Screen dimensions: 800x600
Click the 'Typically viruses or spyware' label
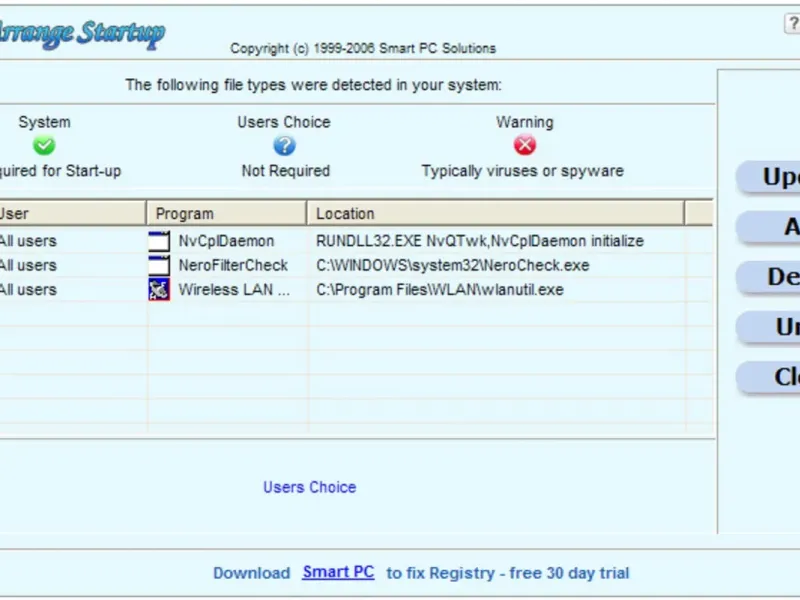coord(522,171)
